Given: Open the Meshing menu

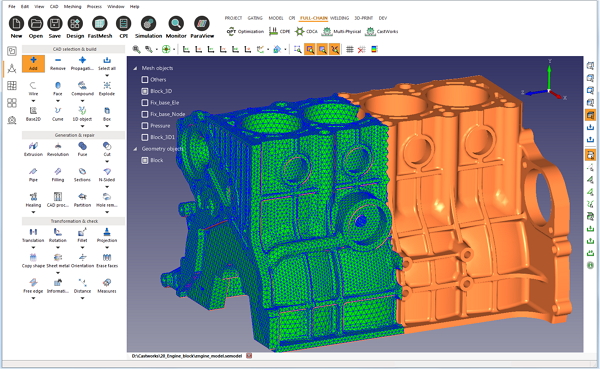Looking at the screenshot, I should point(72,7).
